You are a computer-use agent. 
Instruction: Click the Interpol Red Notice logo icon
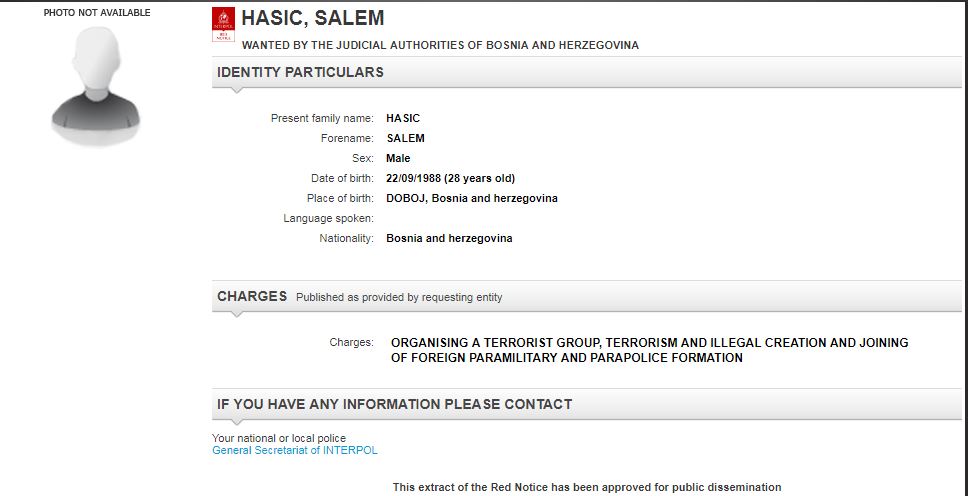(225, 25)
